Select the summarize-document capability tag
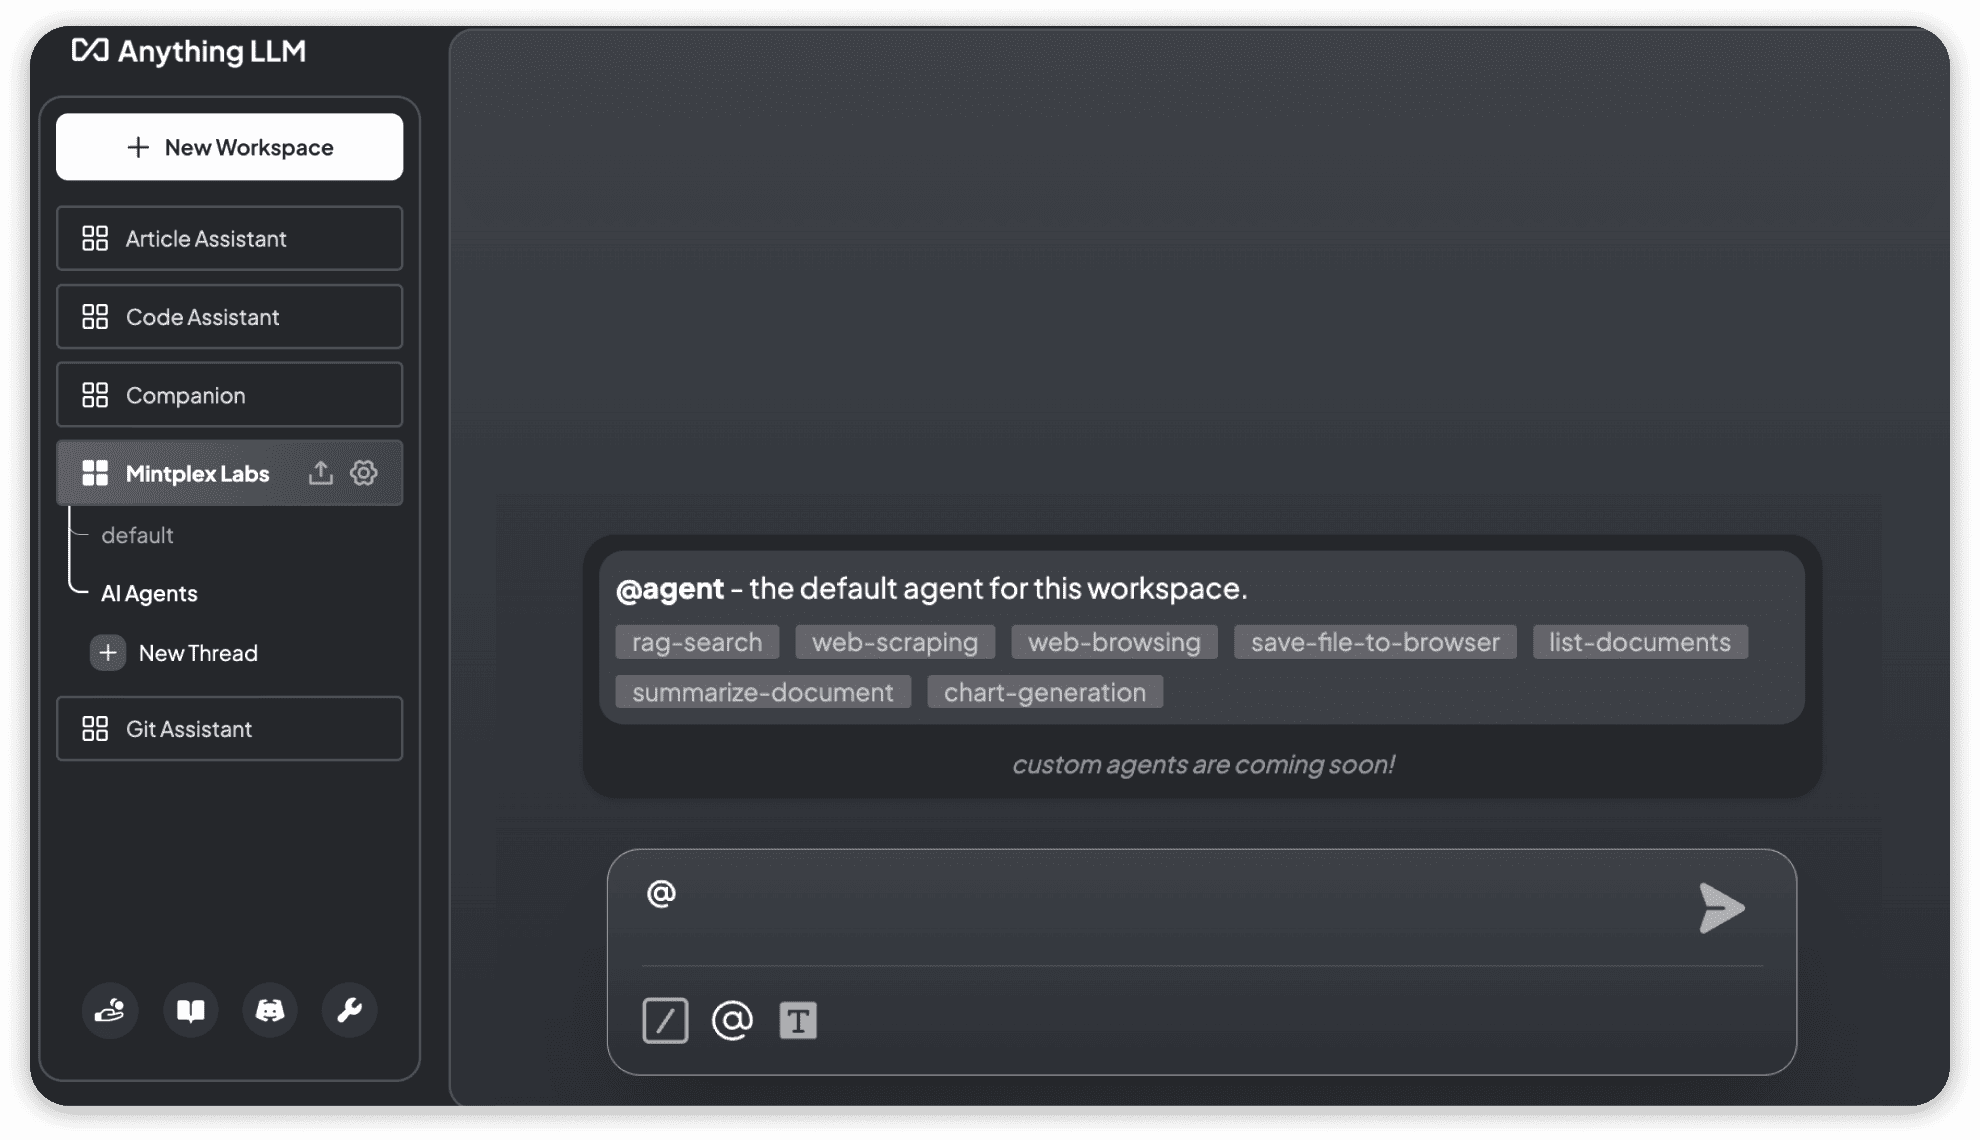Screen dimensions: 1980x1140 click(762, 691)
